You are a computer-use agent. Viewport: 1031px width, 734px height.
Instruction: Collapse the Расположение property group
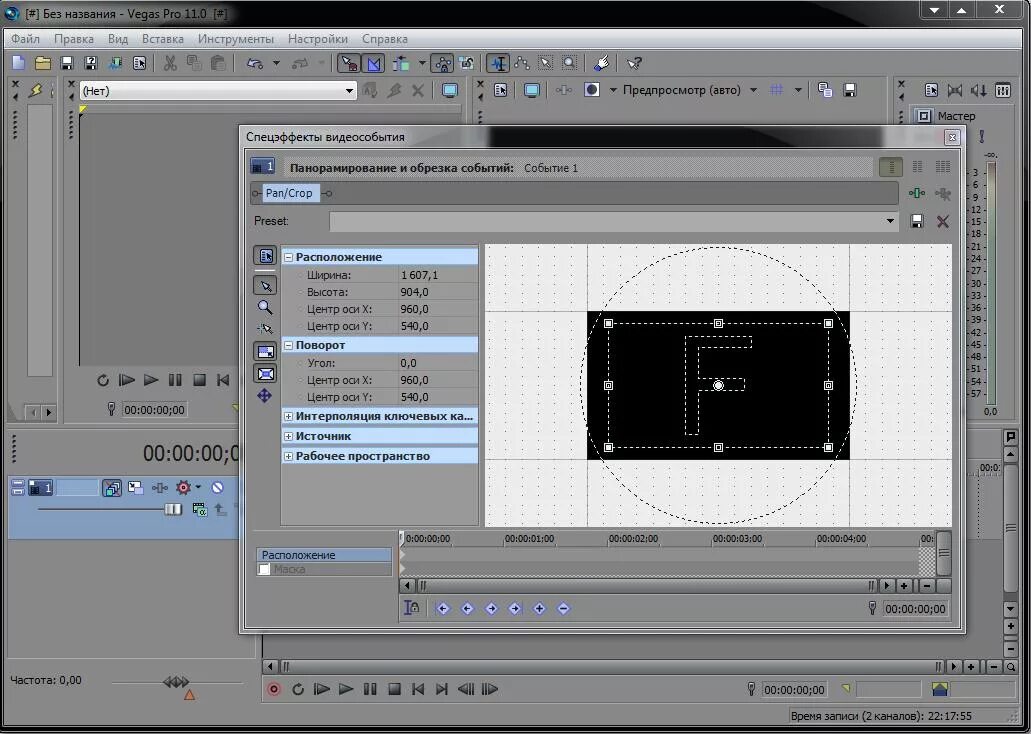pos(289,257)
